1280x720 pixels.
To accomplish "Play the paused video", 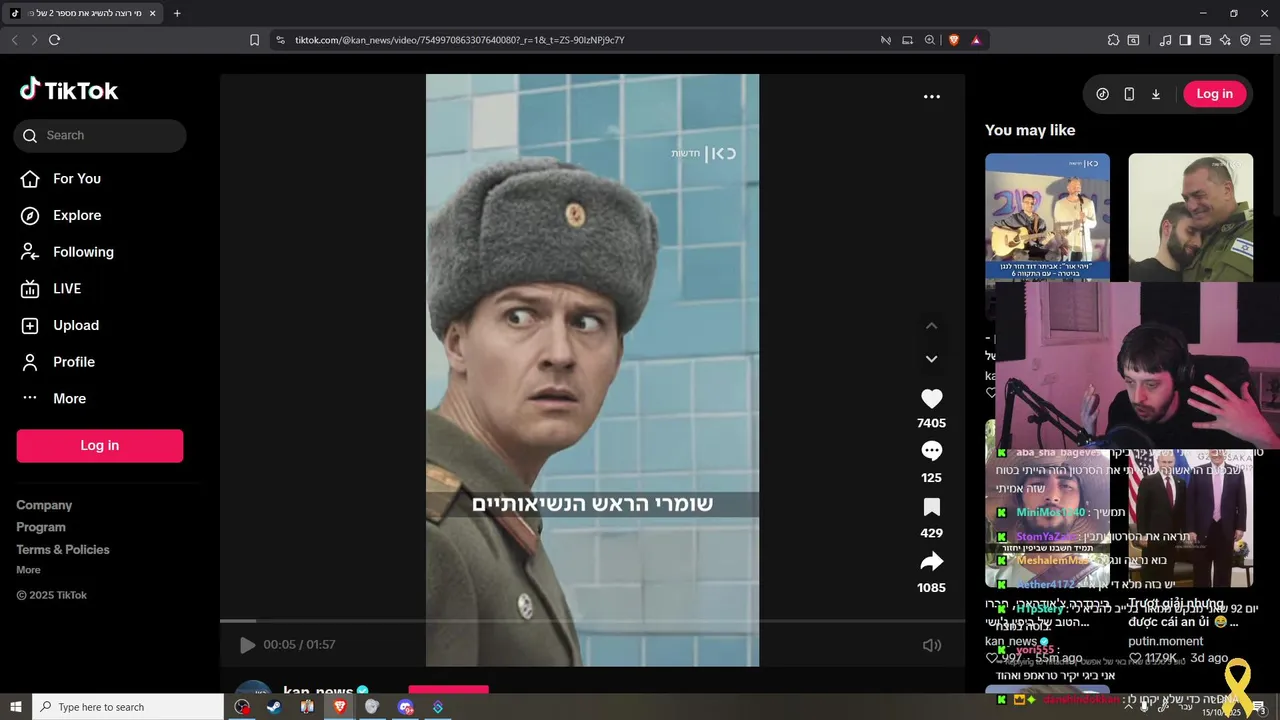I will [247, 646].
